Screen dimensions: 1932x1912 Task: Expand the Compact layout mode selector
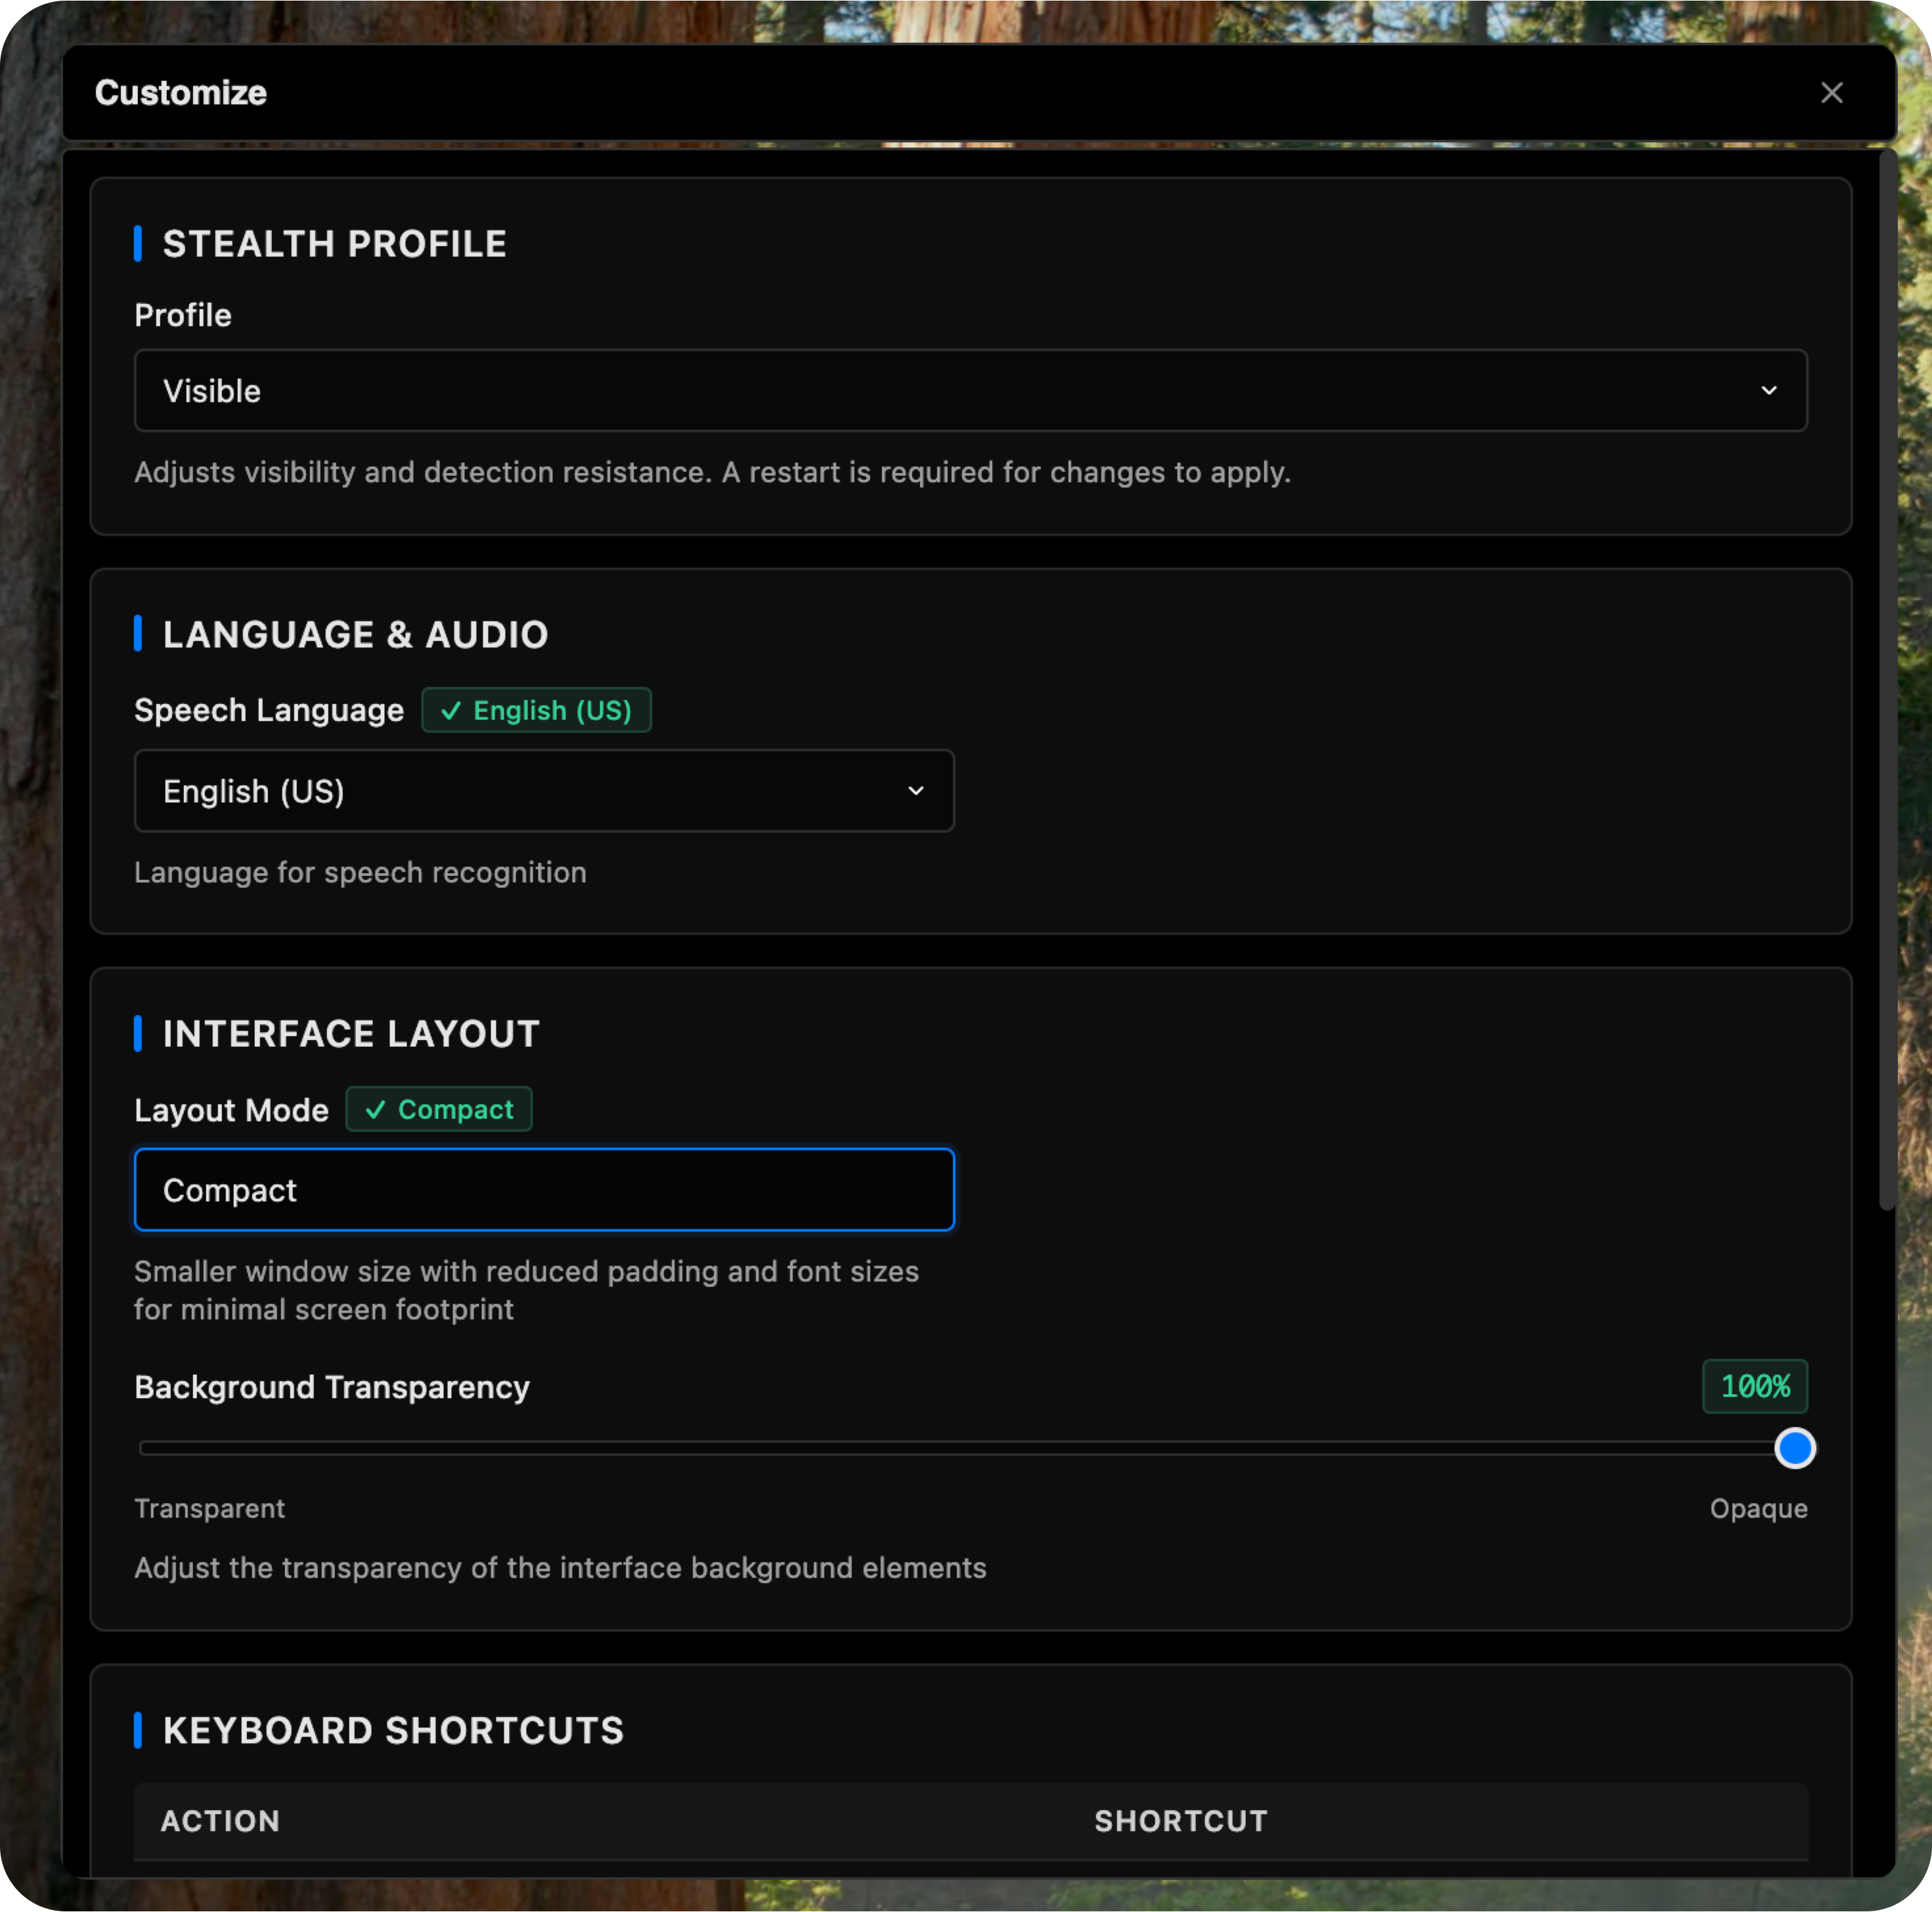point(544,1189)
